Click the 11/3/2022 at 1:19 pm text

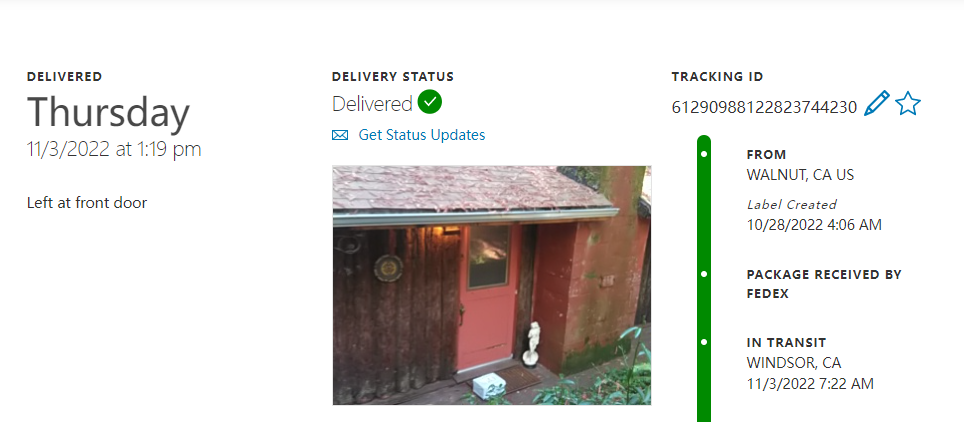(114, 149)
